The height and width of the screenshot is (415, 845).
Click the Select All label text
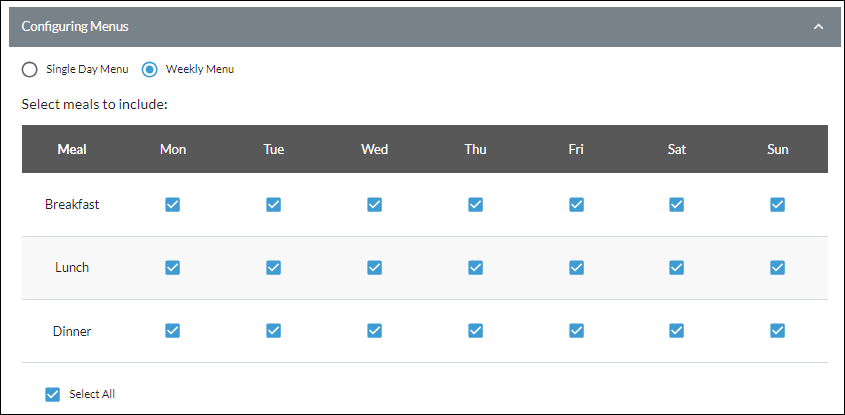[x=92, y=394]
